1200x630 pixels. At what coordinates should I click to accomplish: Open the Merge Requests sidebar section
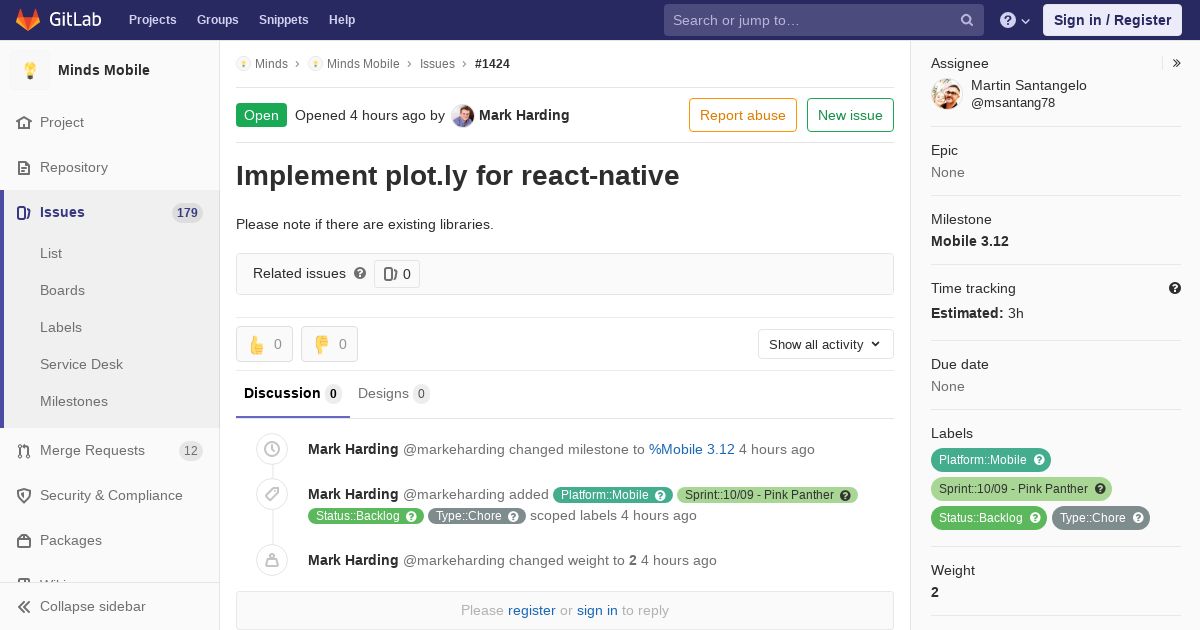point(92,450)
